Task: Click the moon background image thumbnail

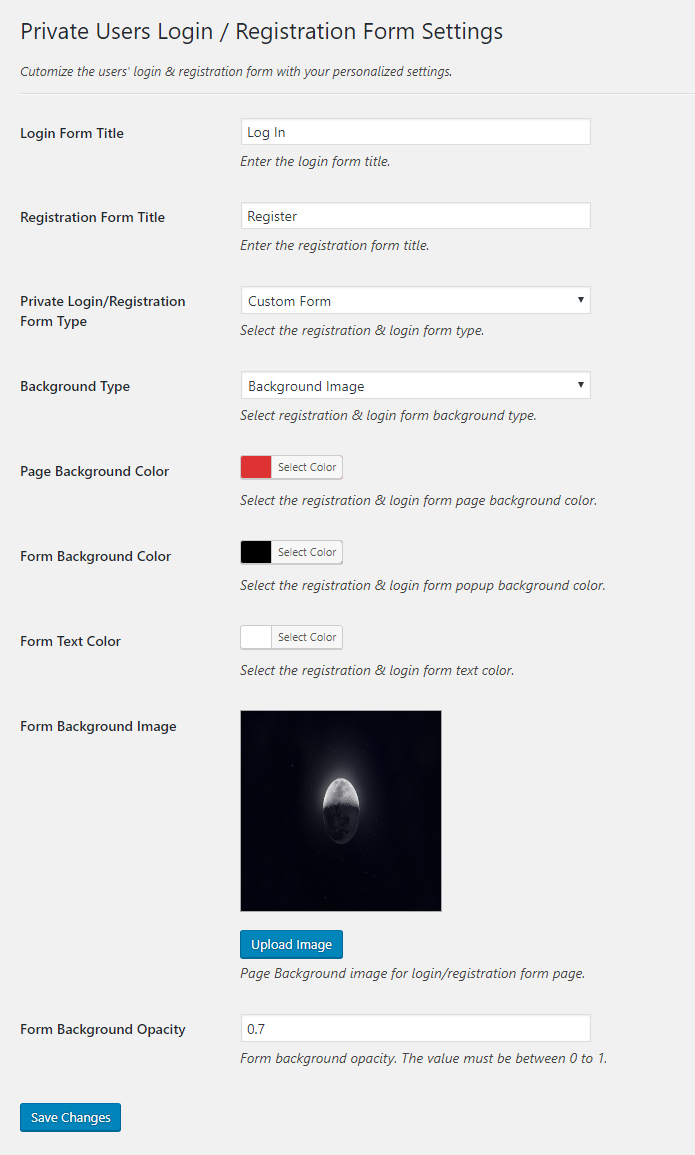Action: point(341,811)
